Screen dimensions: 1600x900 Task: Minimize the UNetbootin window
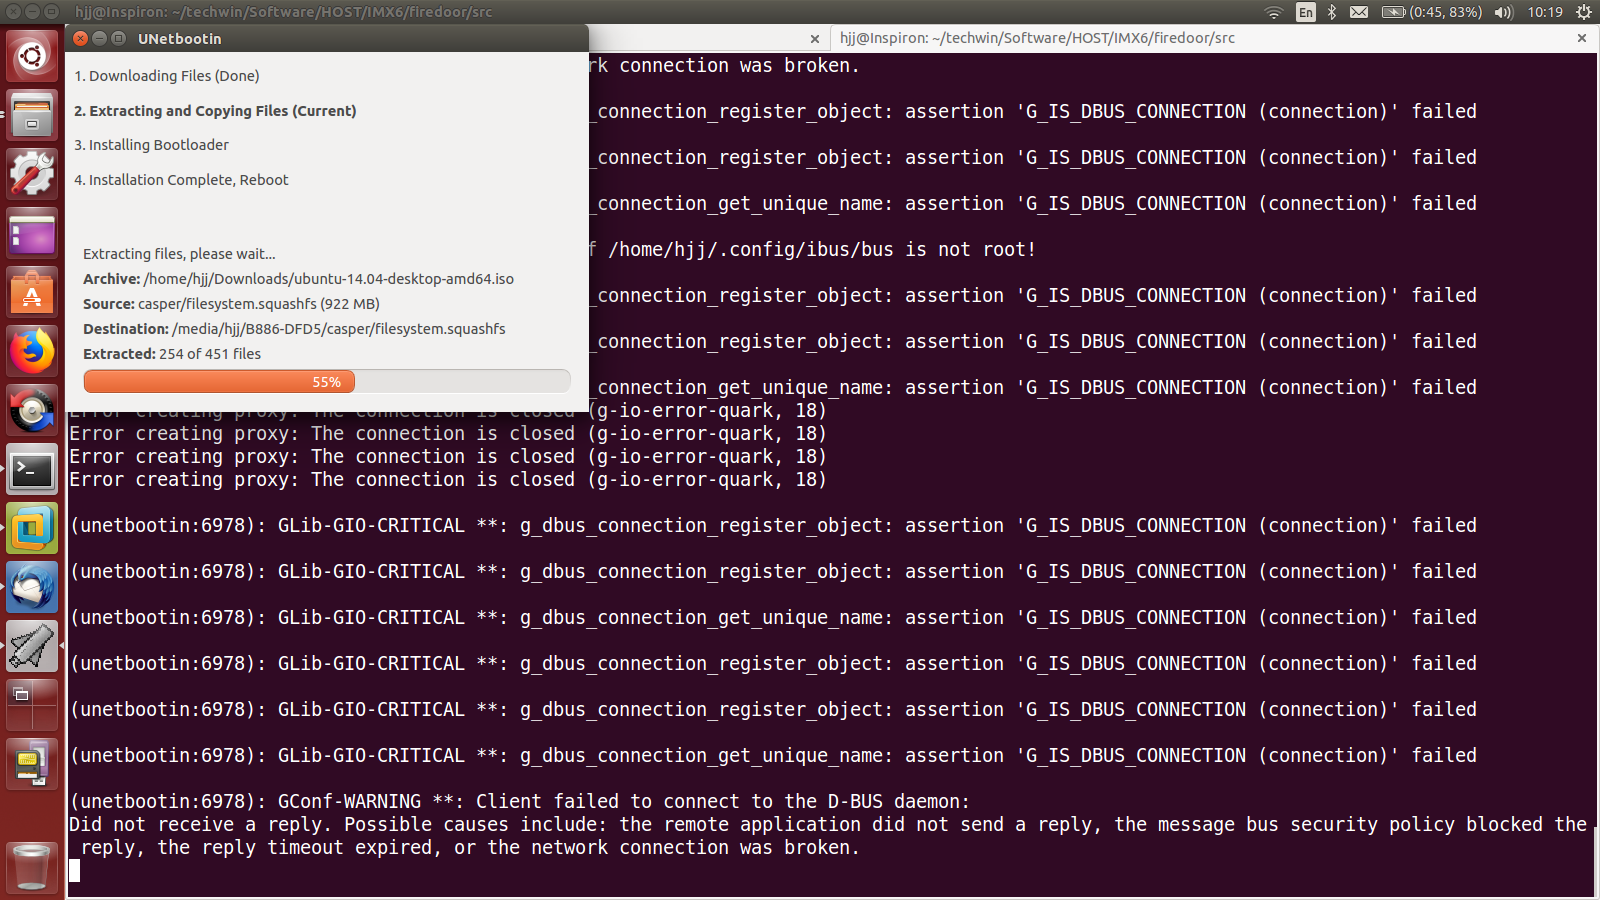(100, 38)
